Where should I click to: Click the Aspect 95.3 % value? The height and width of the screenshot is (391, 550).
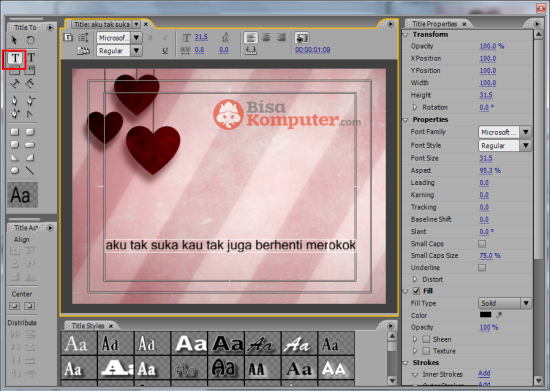pos(490,170)
